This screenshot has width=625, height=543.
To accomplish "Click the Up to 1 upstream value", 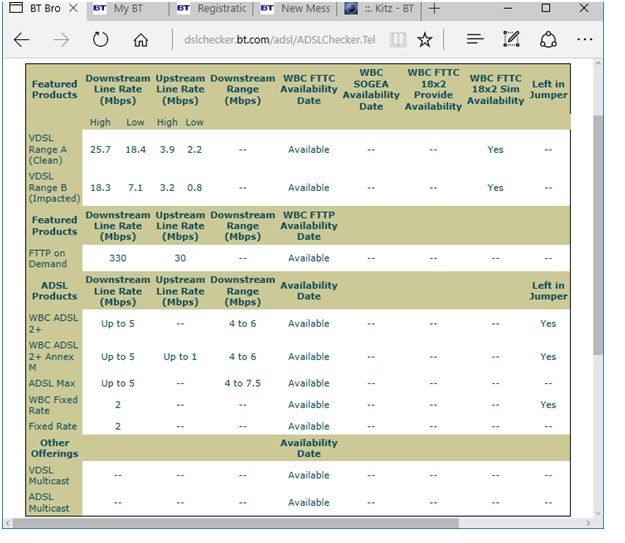I will (x=180, y=357).
